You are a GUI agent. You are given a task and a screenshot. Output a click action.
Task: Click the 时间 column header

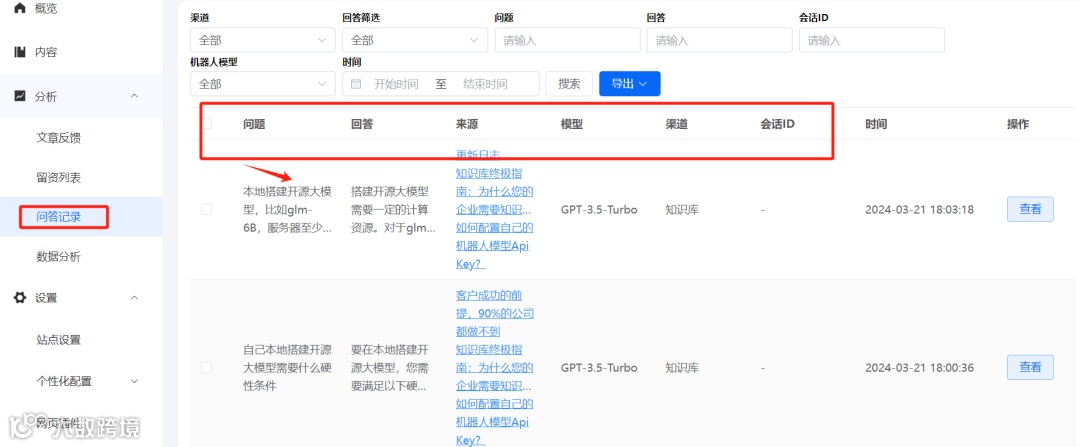coord(876,124)
